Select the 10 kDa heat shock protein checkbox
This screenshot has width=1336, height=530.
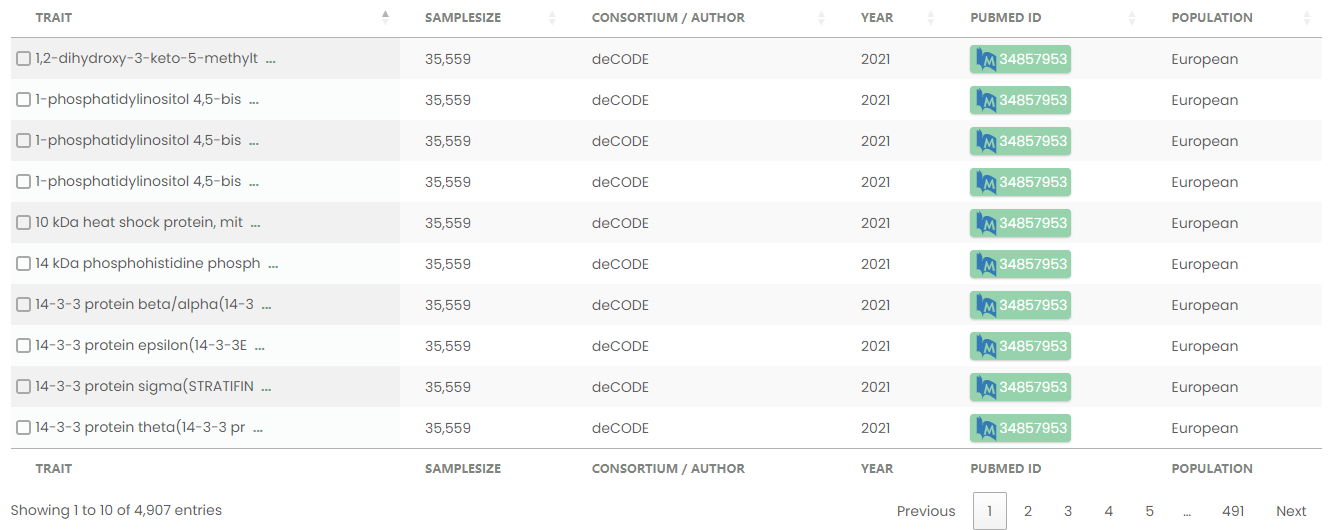(x=23, y=223)
